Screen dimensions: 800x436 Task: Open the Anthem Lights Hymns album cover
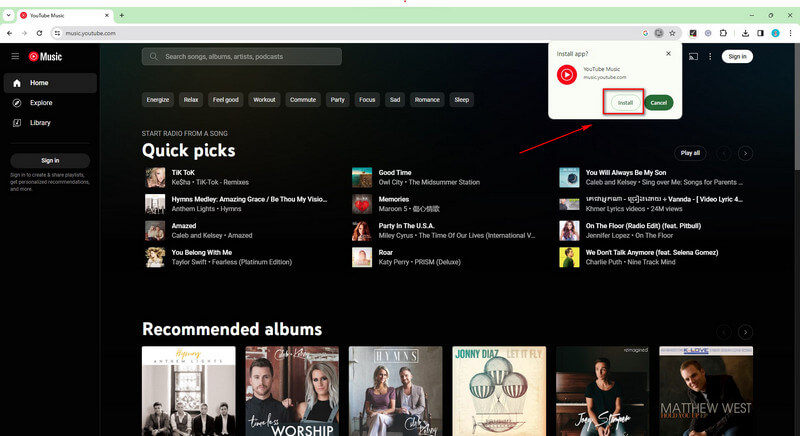(x=189, y=391)
